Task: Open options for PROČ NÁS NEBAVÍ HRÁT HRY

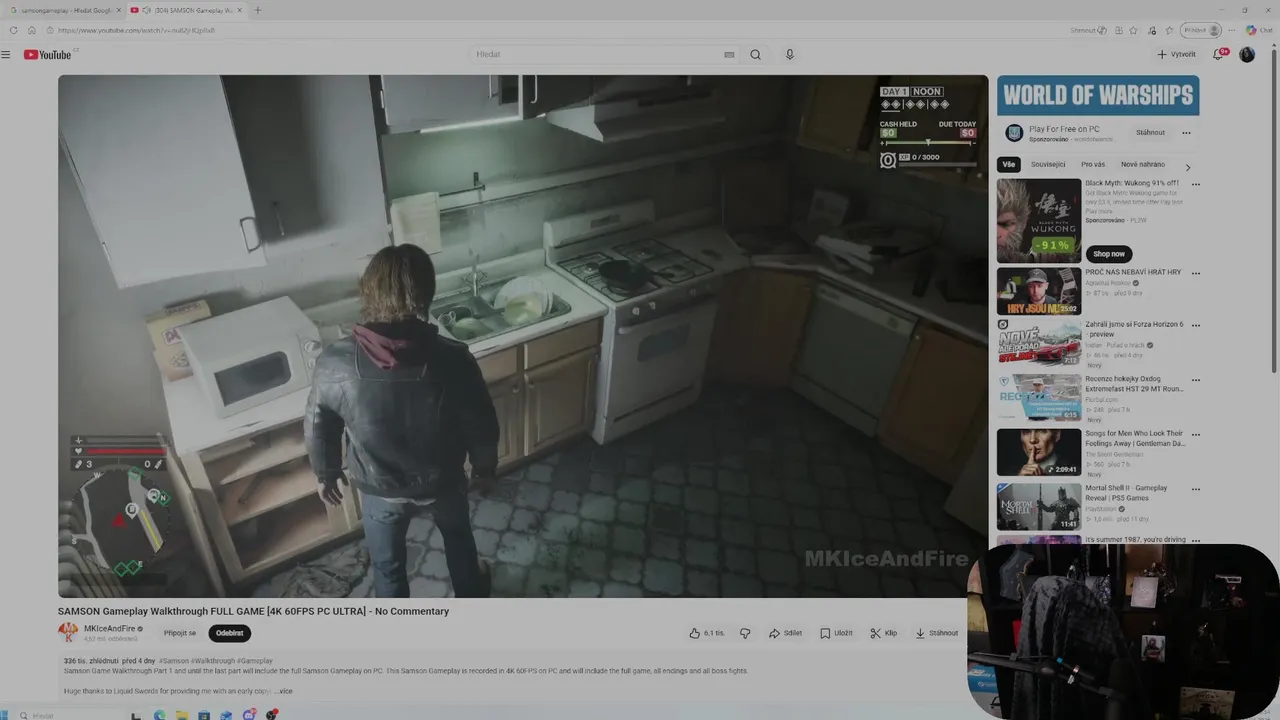Action: [1195, 273]
